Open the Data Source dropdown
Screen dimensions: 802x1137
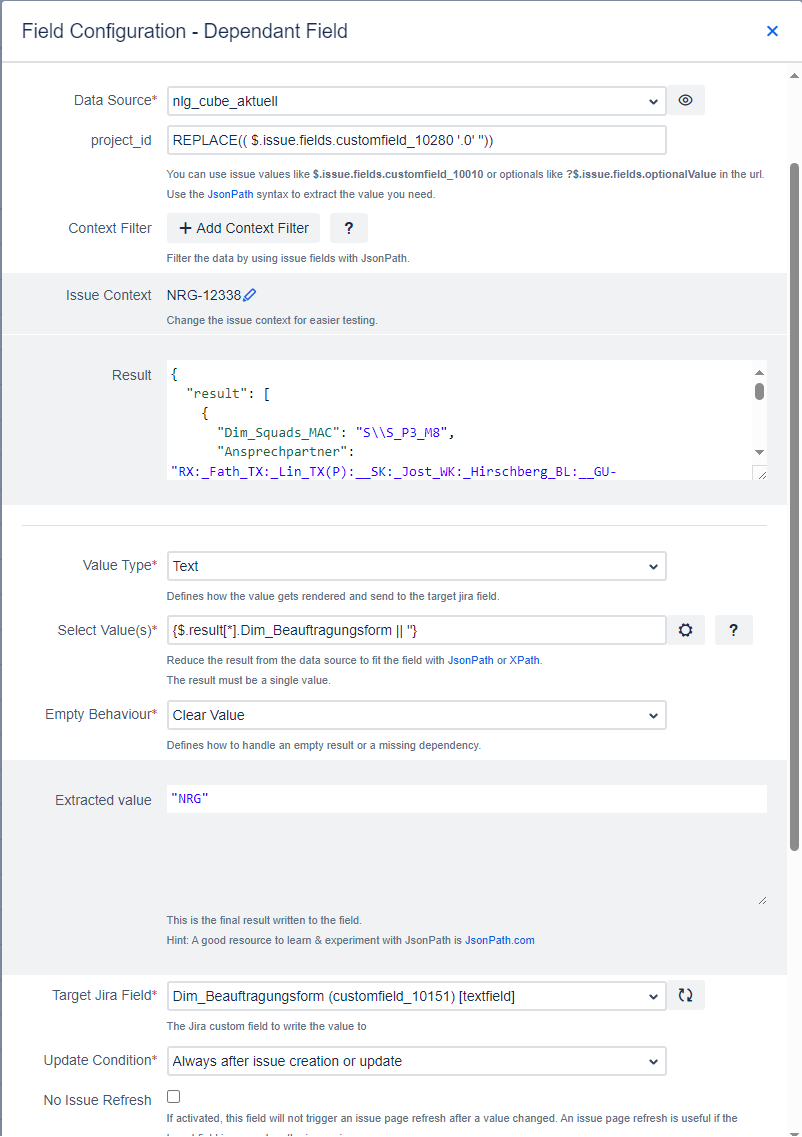tap(416, 101)
